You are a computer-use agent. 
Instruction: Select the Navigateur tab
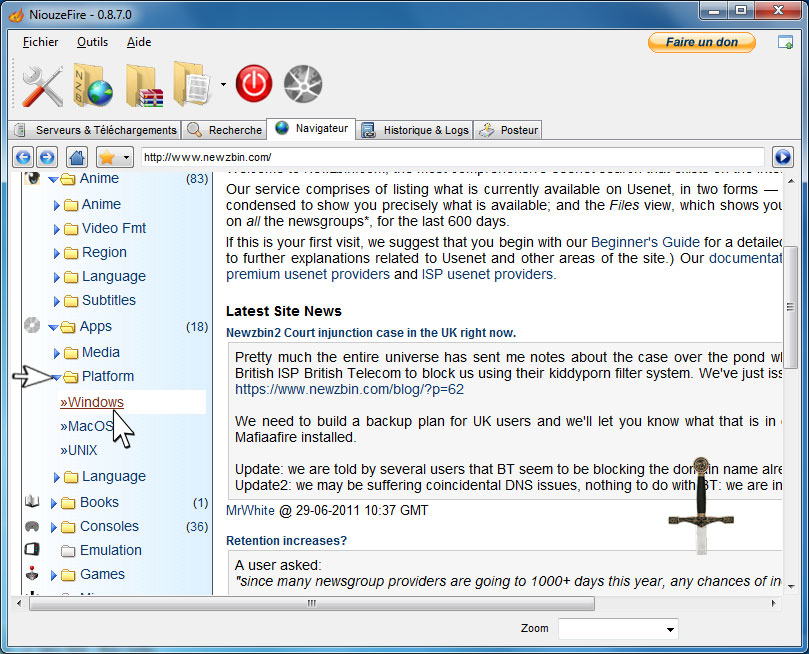pyautogui.click(x=311, y=128)
